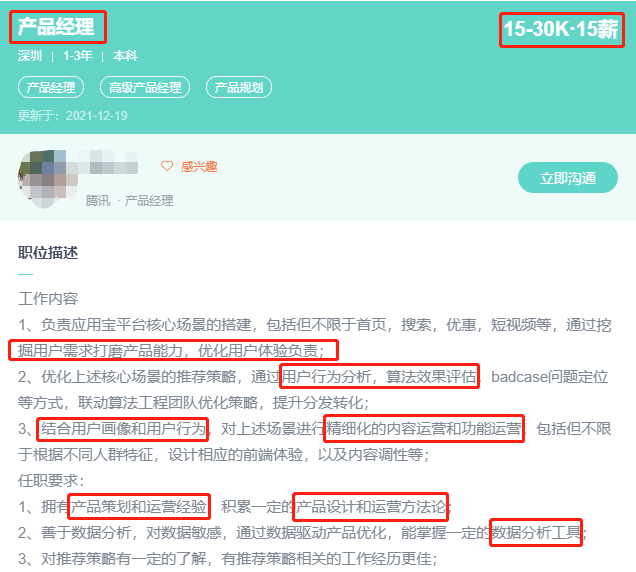The width and height of the screenshot is (636, 572).
Task: Select the 产品经理 tag pill
Action: tap(51, 87)
